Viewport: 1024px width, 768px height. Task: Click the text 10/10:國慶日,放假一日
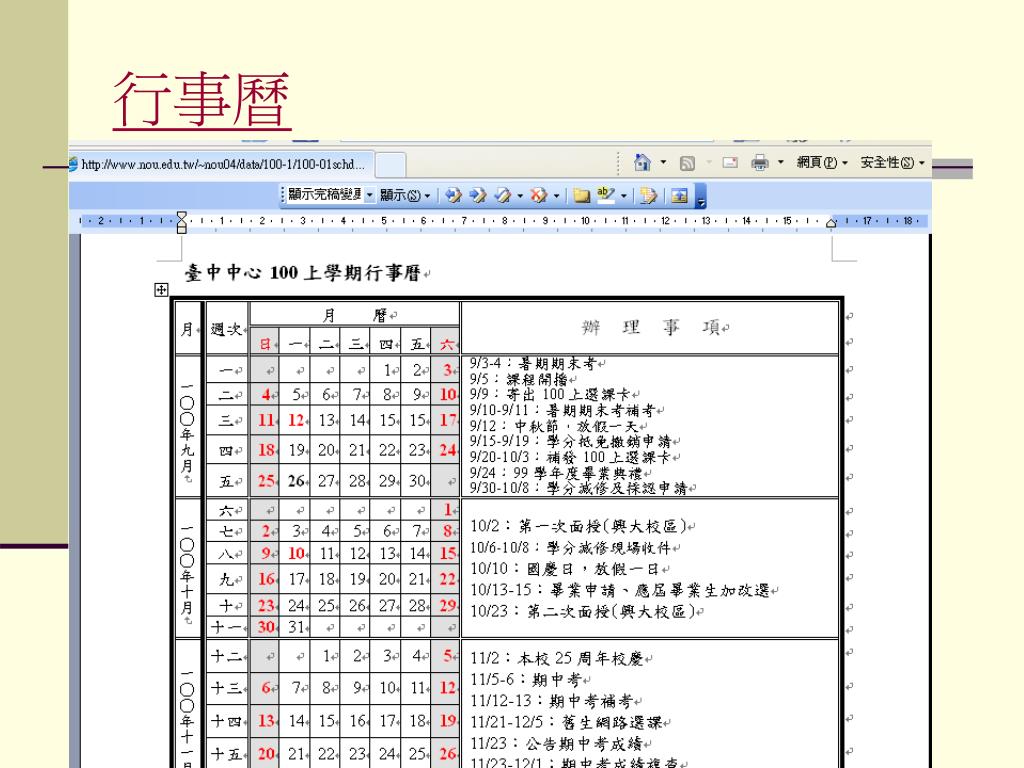coord(566,569)
